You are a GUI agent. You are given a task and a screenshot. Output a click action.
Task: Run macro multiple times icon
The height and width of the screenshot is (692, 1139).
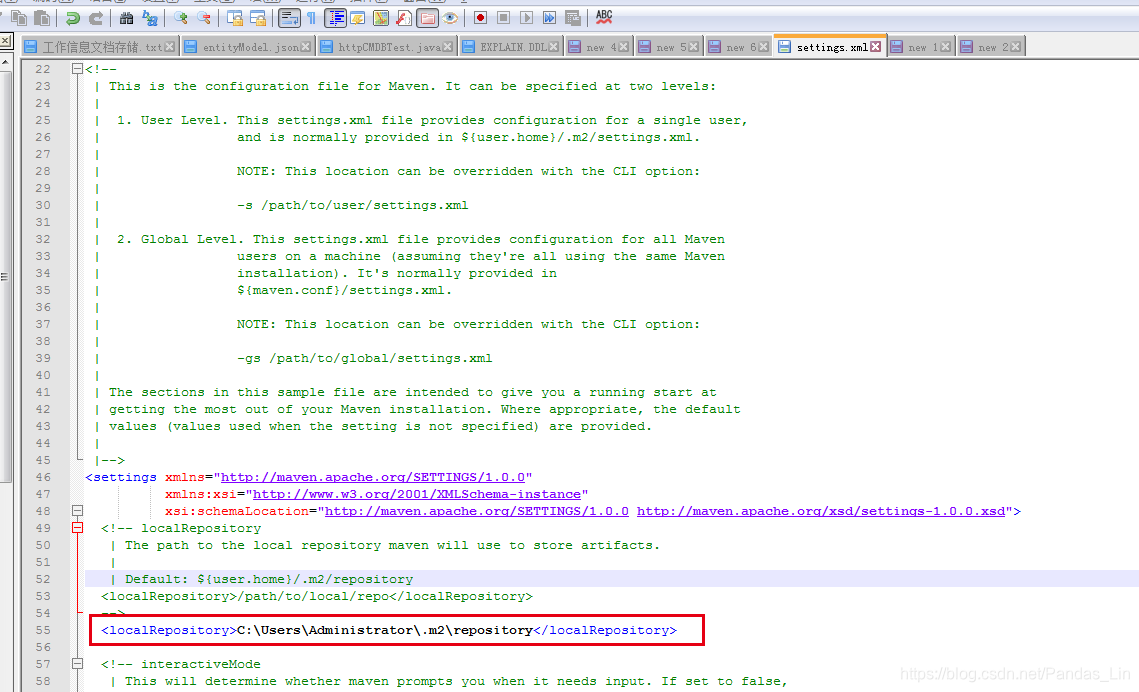coord(550,17)
